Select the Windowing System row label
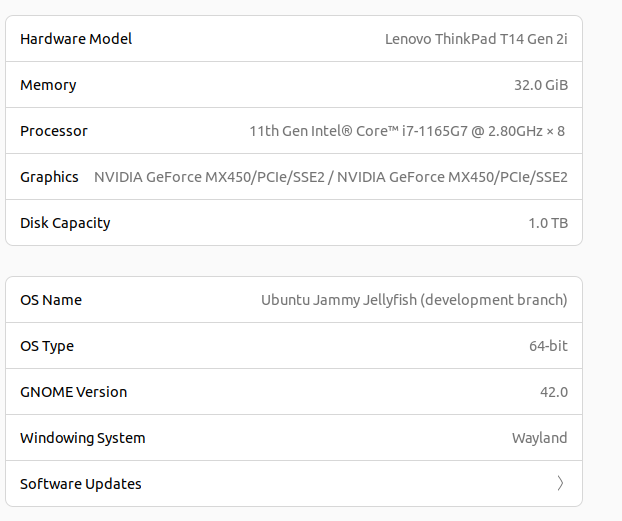The height and width of the screenshot is (521, 622). [83, 438]
